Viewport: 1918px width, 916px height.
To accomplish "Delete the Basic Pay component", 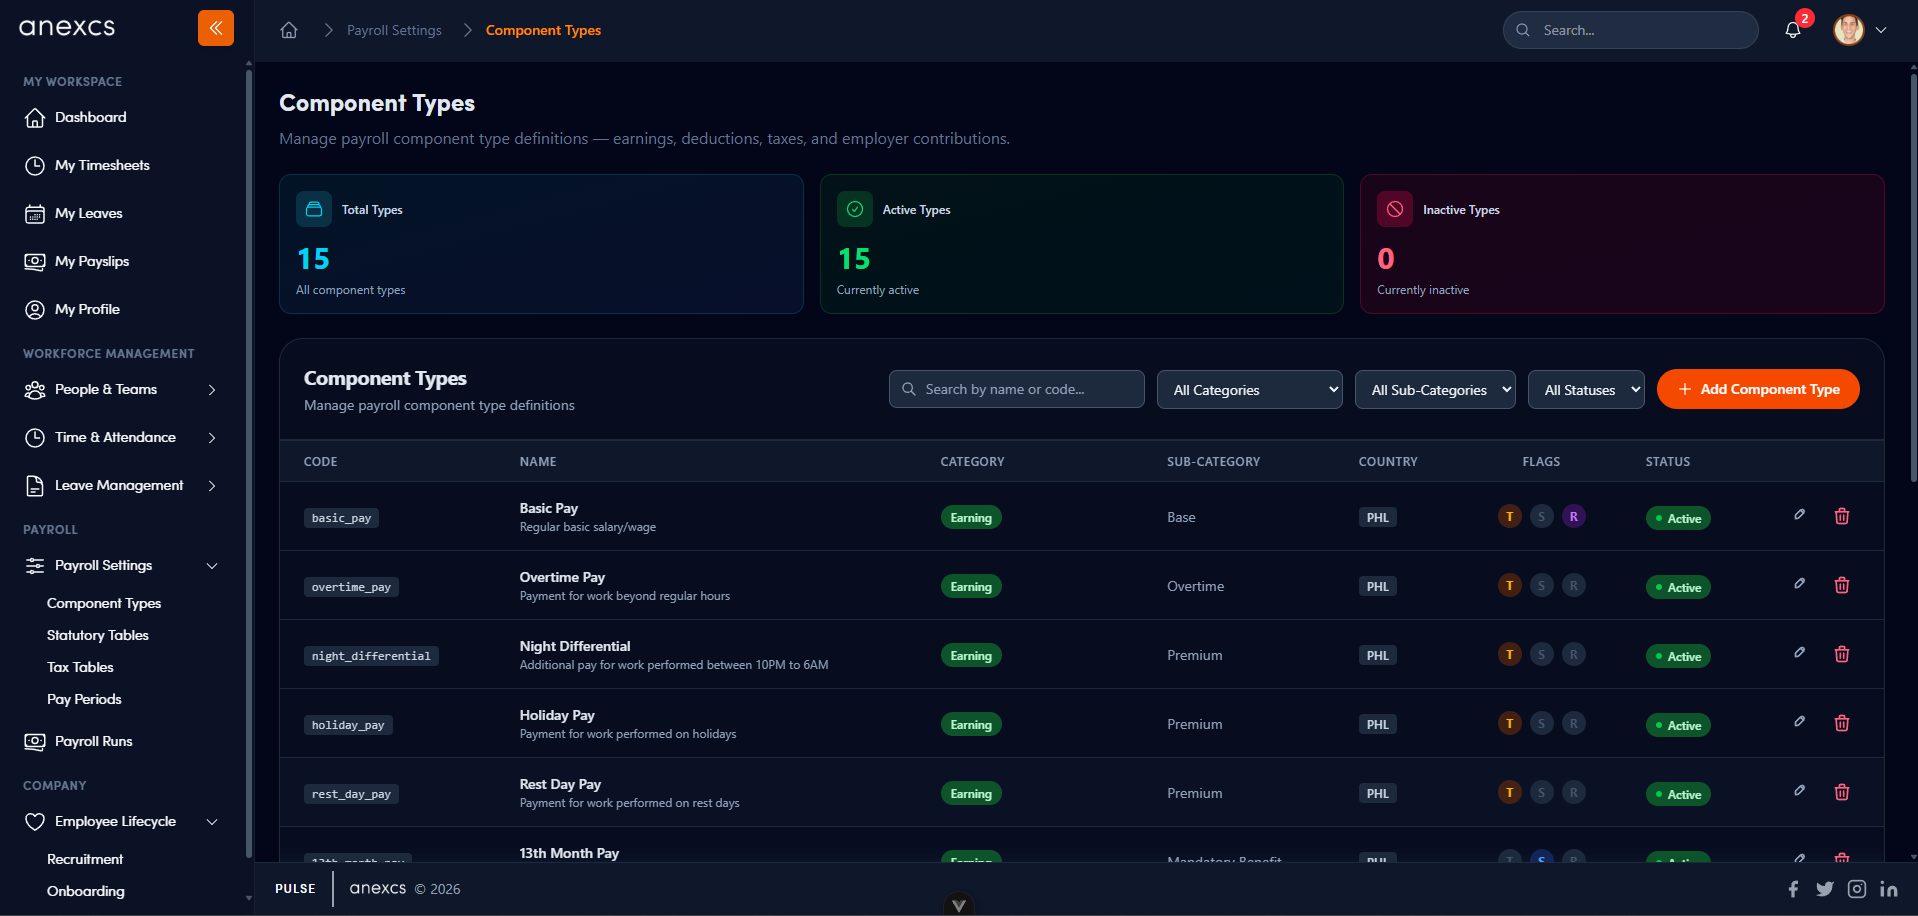I will pos(1842,516).
